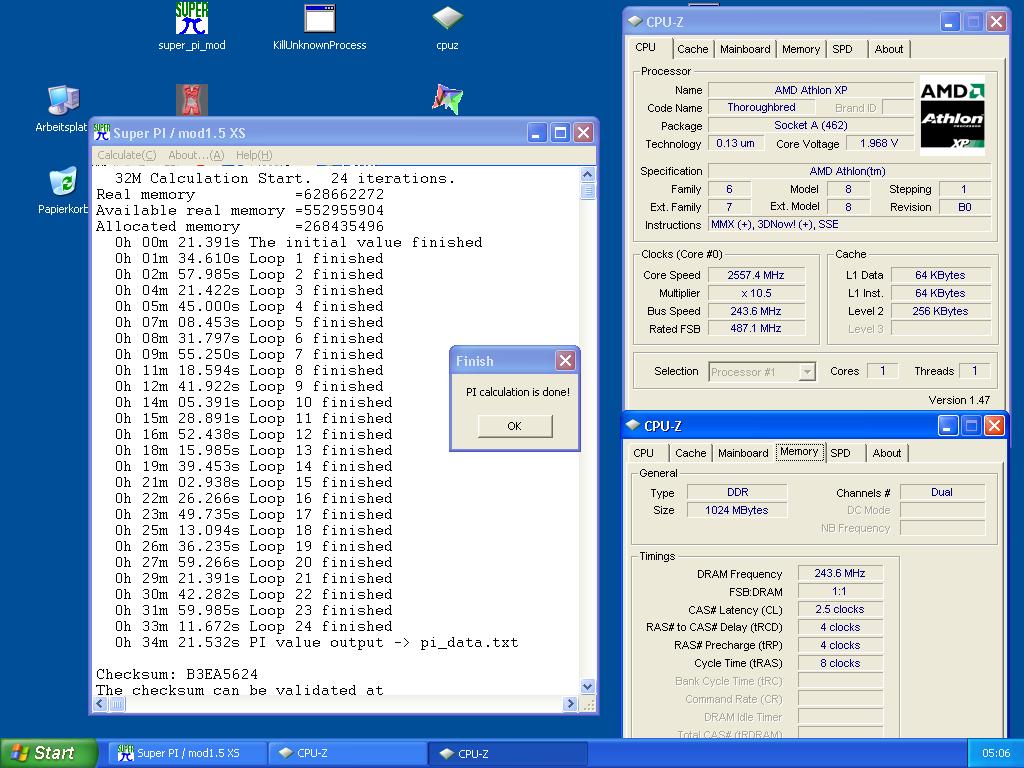Select Memory tab in bottom CPU-Z window
The image size is (1024, 768).
point(799,451)
